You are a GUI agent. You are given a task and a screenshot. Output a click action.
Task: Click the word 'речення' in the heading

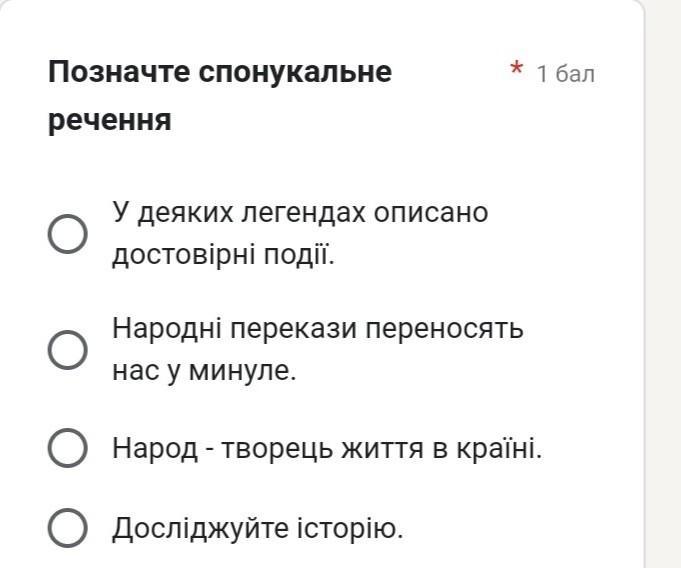110,120
